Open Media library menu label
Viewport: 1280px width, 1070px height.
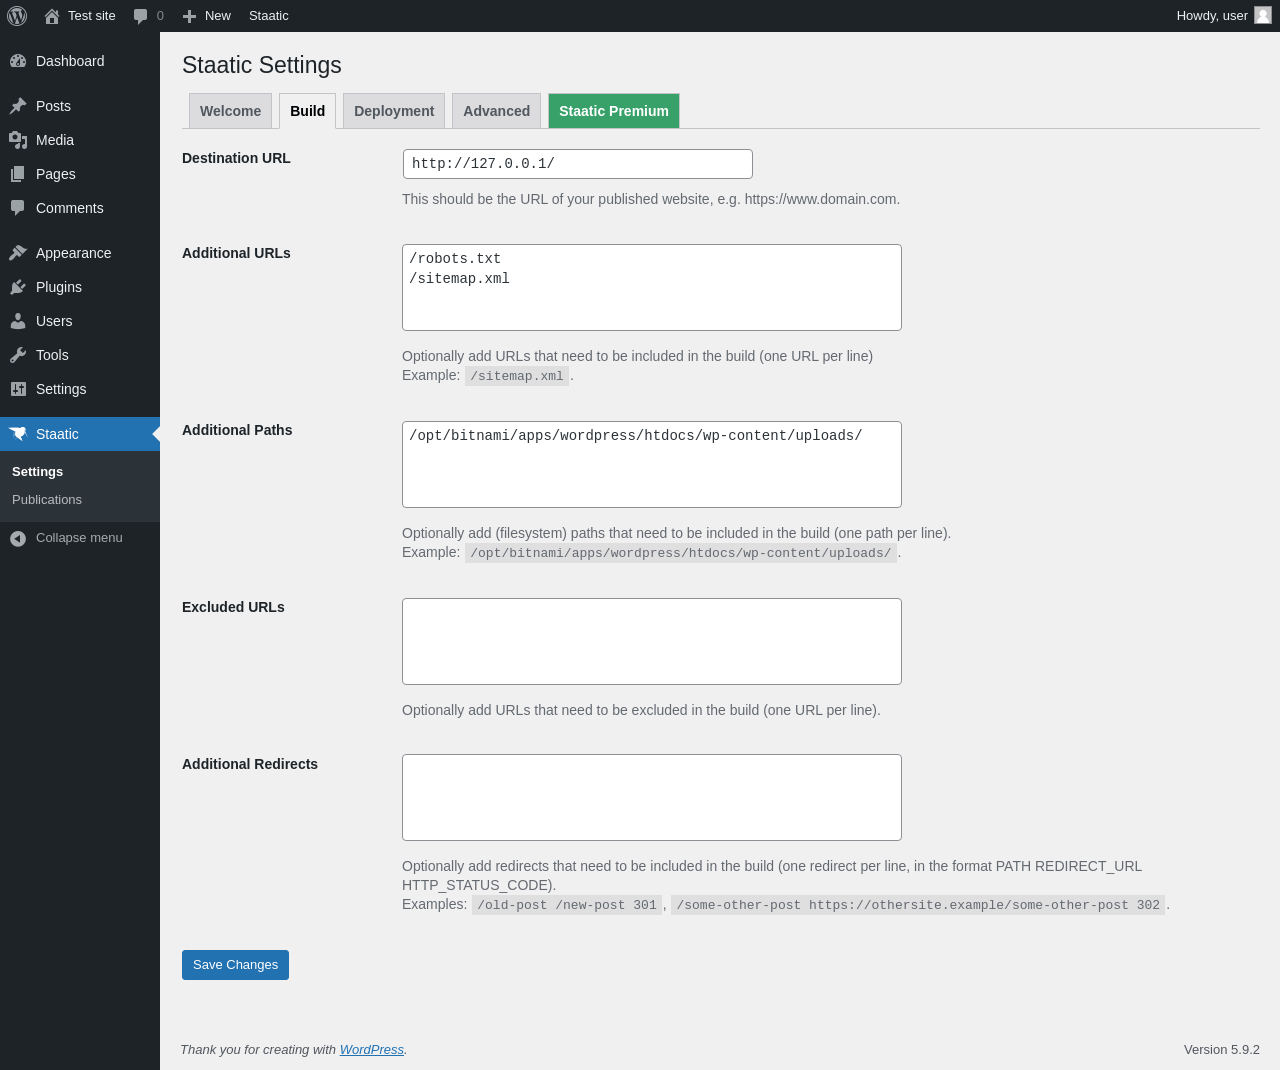(x=55, y=140)
